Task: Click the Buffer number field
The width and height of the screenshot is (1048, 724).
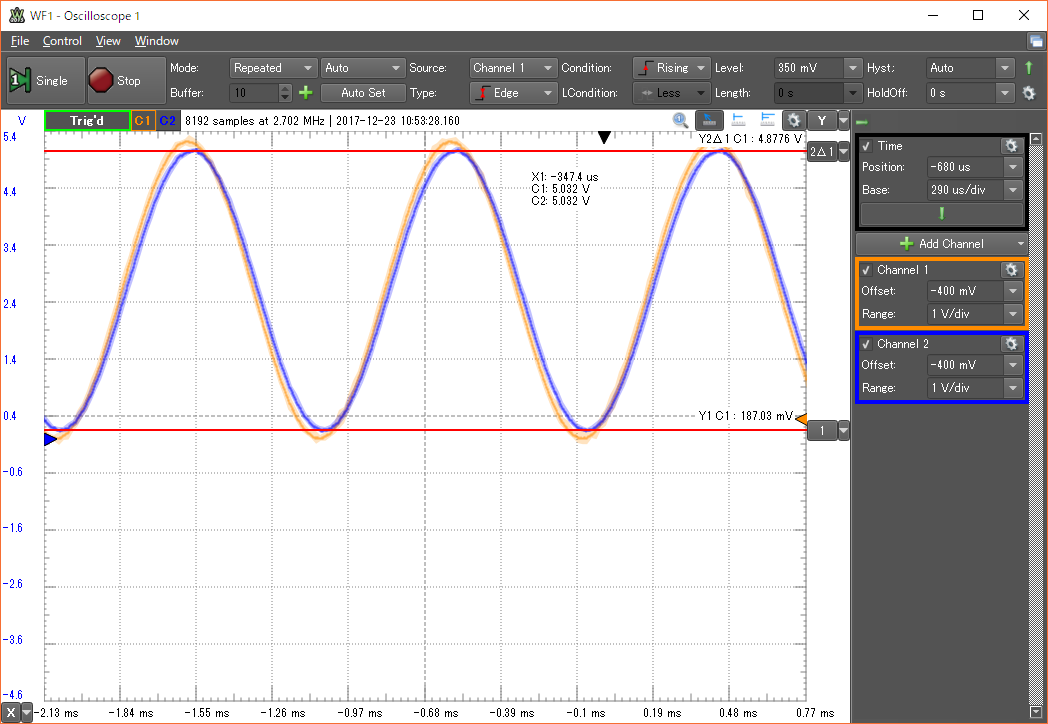Action: pyautogui.click(x=253, y=93)
